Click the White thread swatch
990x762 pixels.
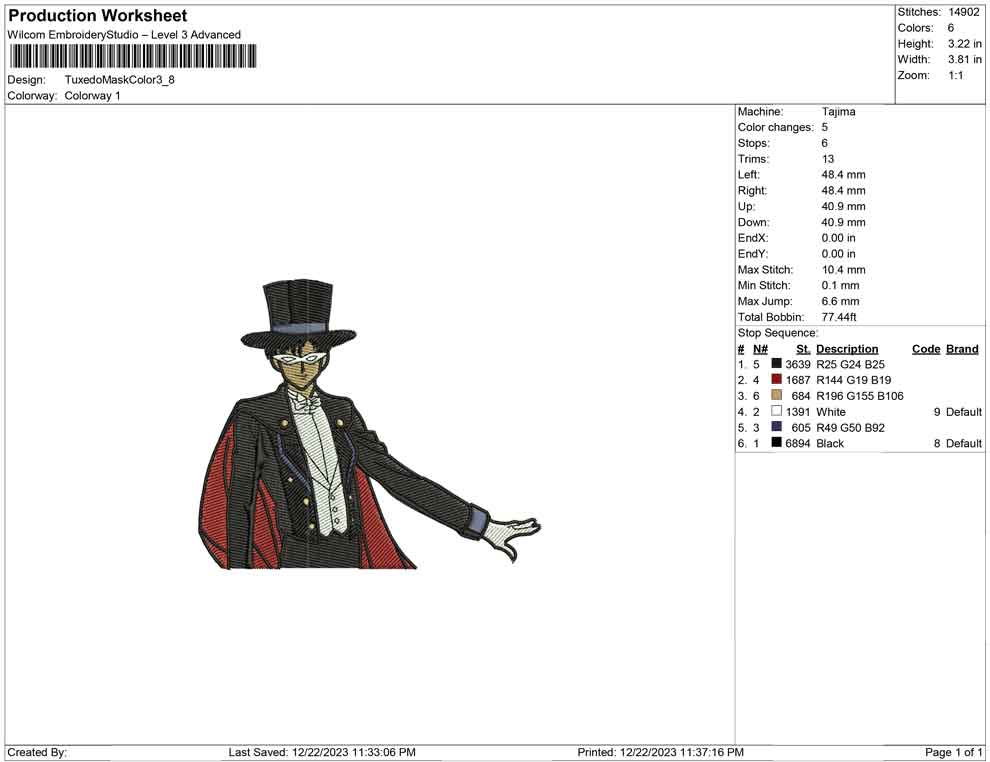pyautogui.click(x=777, y=411)
